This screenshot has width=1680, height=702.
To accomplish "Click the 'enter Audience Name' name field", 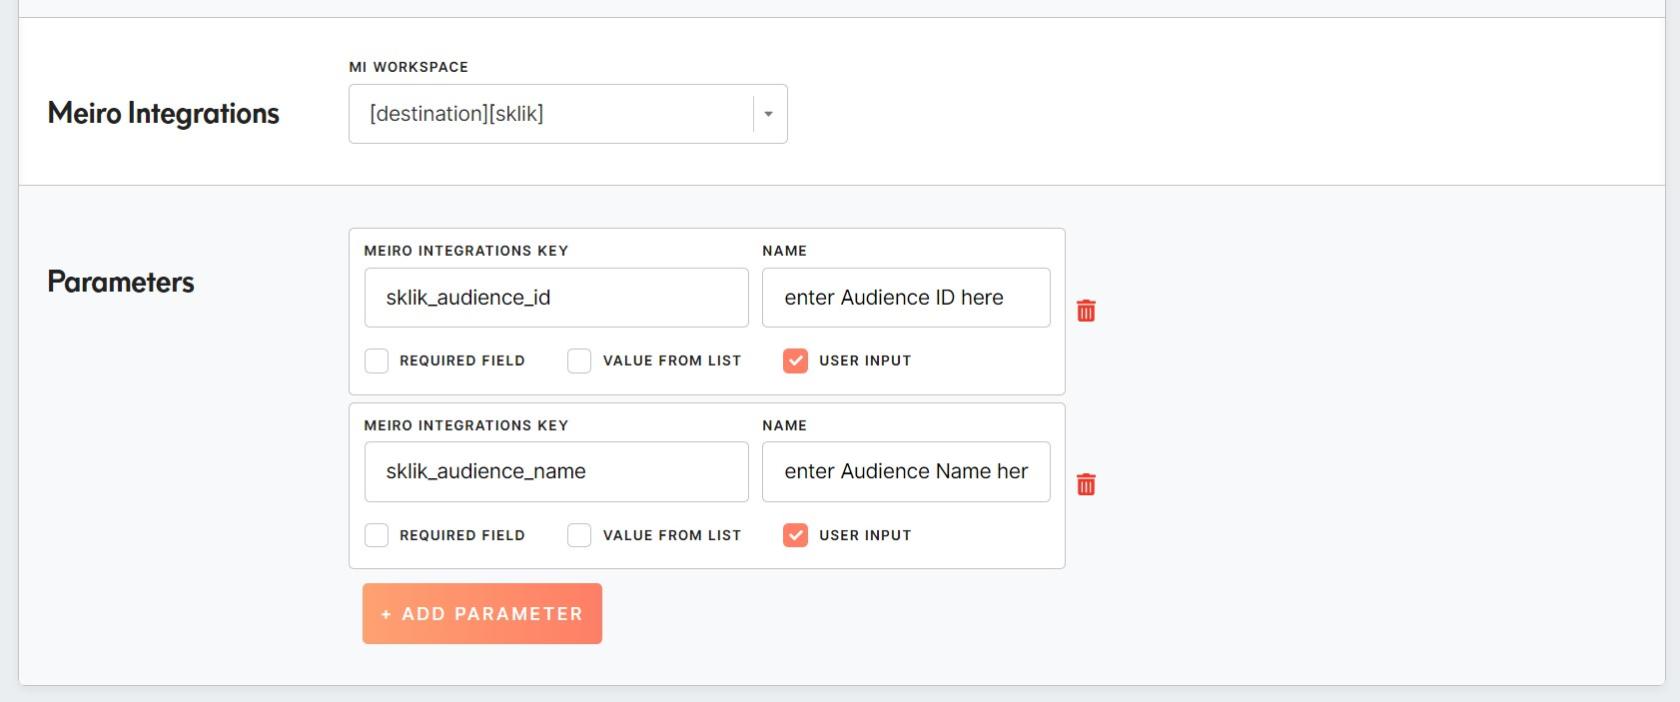I will pos(905,472).
